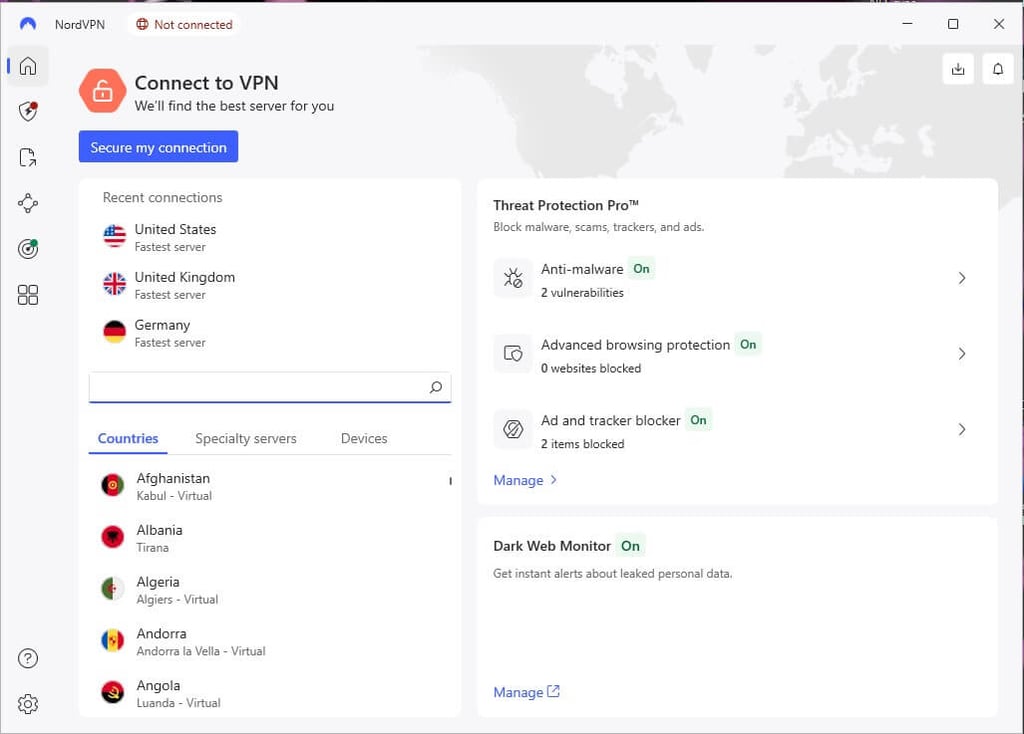Select 'Algeria' in the countries list
This screenshot has height=734, width=1024.
click(x=158, y=582)
